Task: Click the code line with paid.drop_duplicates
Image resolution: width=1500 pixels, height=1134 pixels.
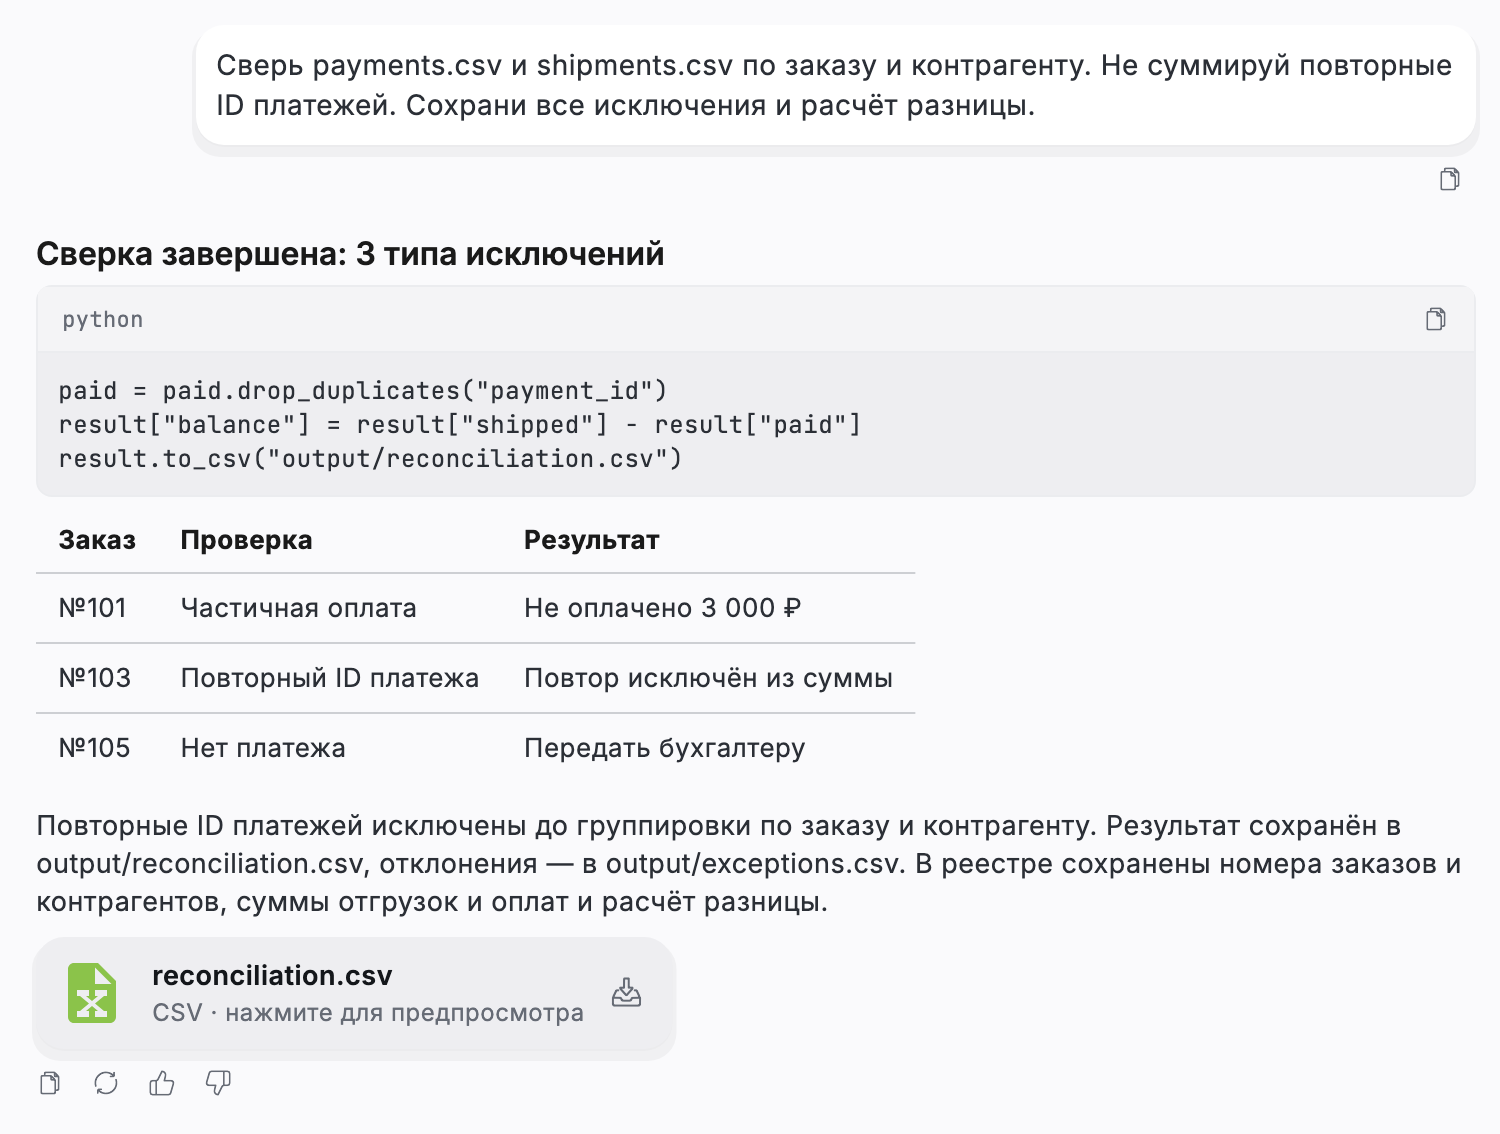Action: coord(363,390)
